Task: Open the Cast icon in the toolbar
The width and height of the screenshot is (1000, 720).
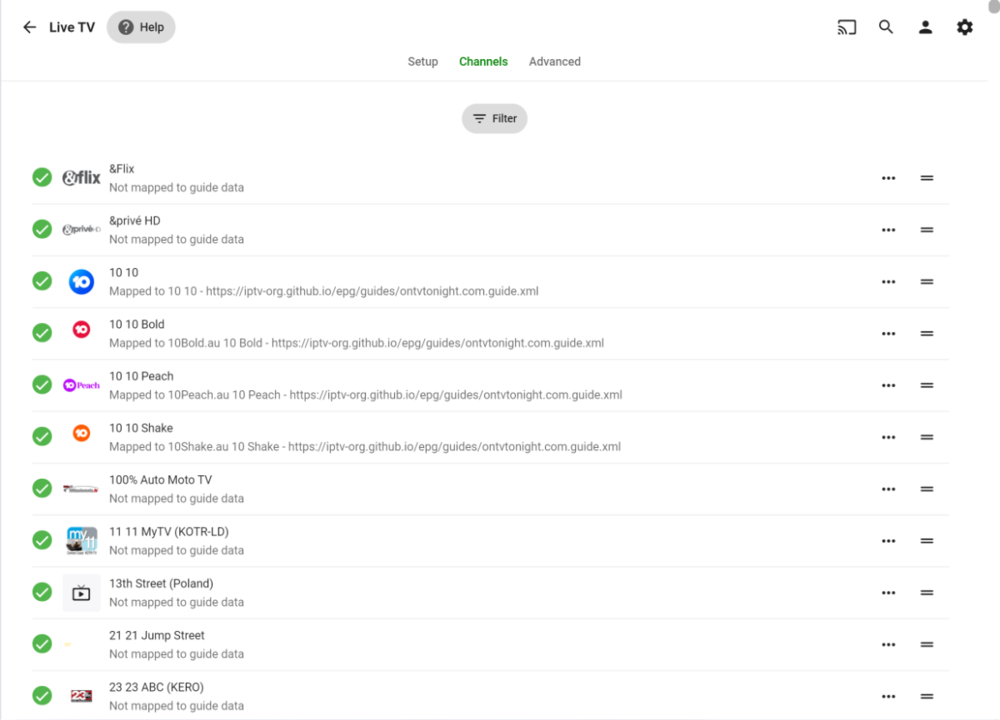Action: point(846,27)
